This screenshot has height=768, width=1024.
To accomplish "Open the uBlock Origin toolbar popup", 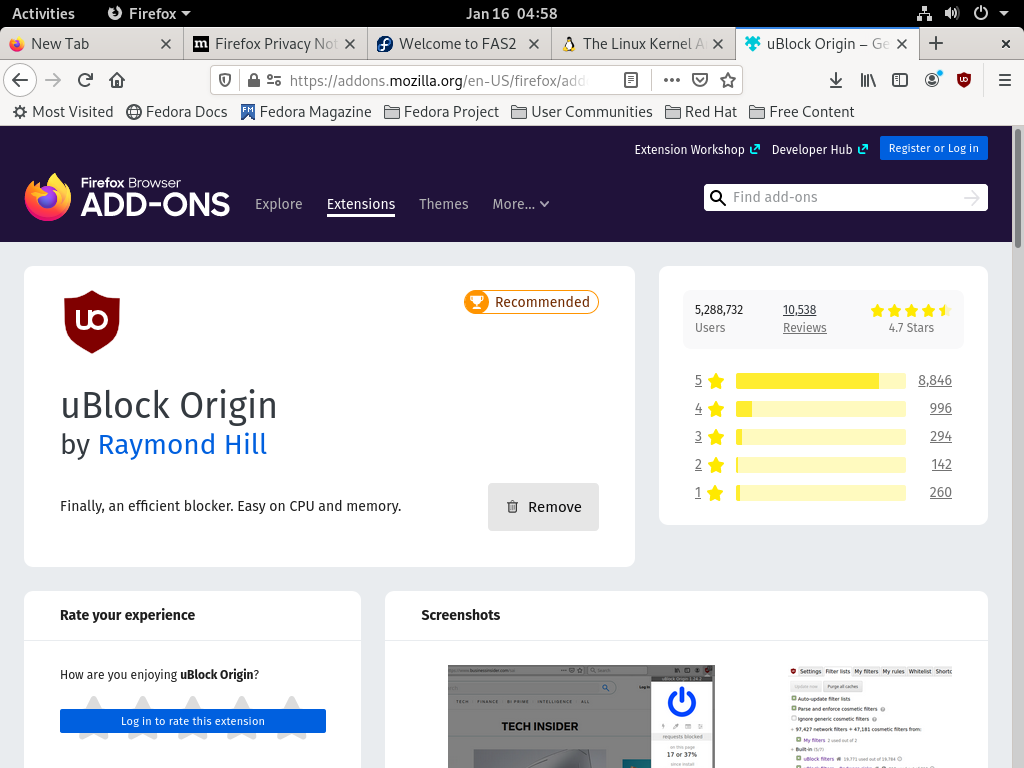I will [964, 80].
